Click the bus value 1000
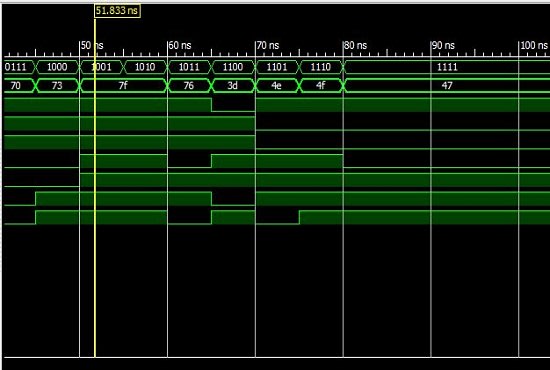Image resolution: width=550 pixels, height=370 pixels. pos(57,67)
